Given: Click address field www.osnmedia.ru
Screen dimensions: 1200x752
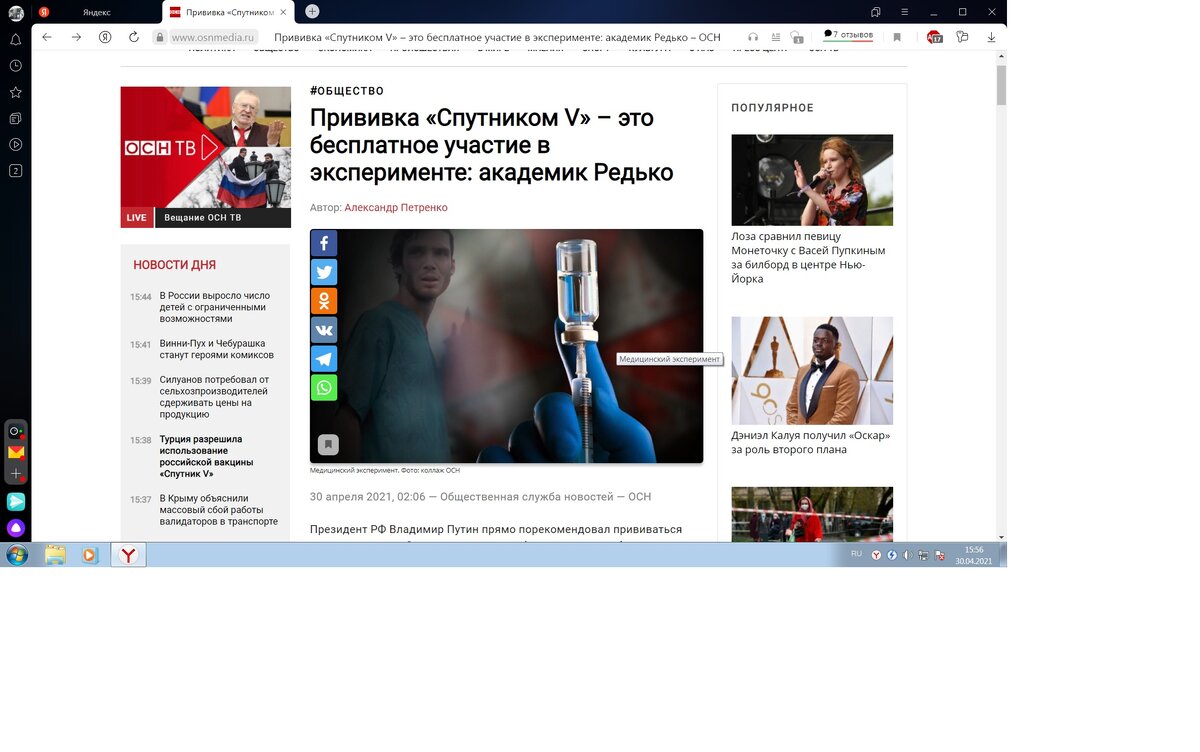Looking at the screenshot, I should [x=213, y=37].
